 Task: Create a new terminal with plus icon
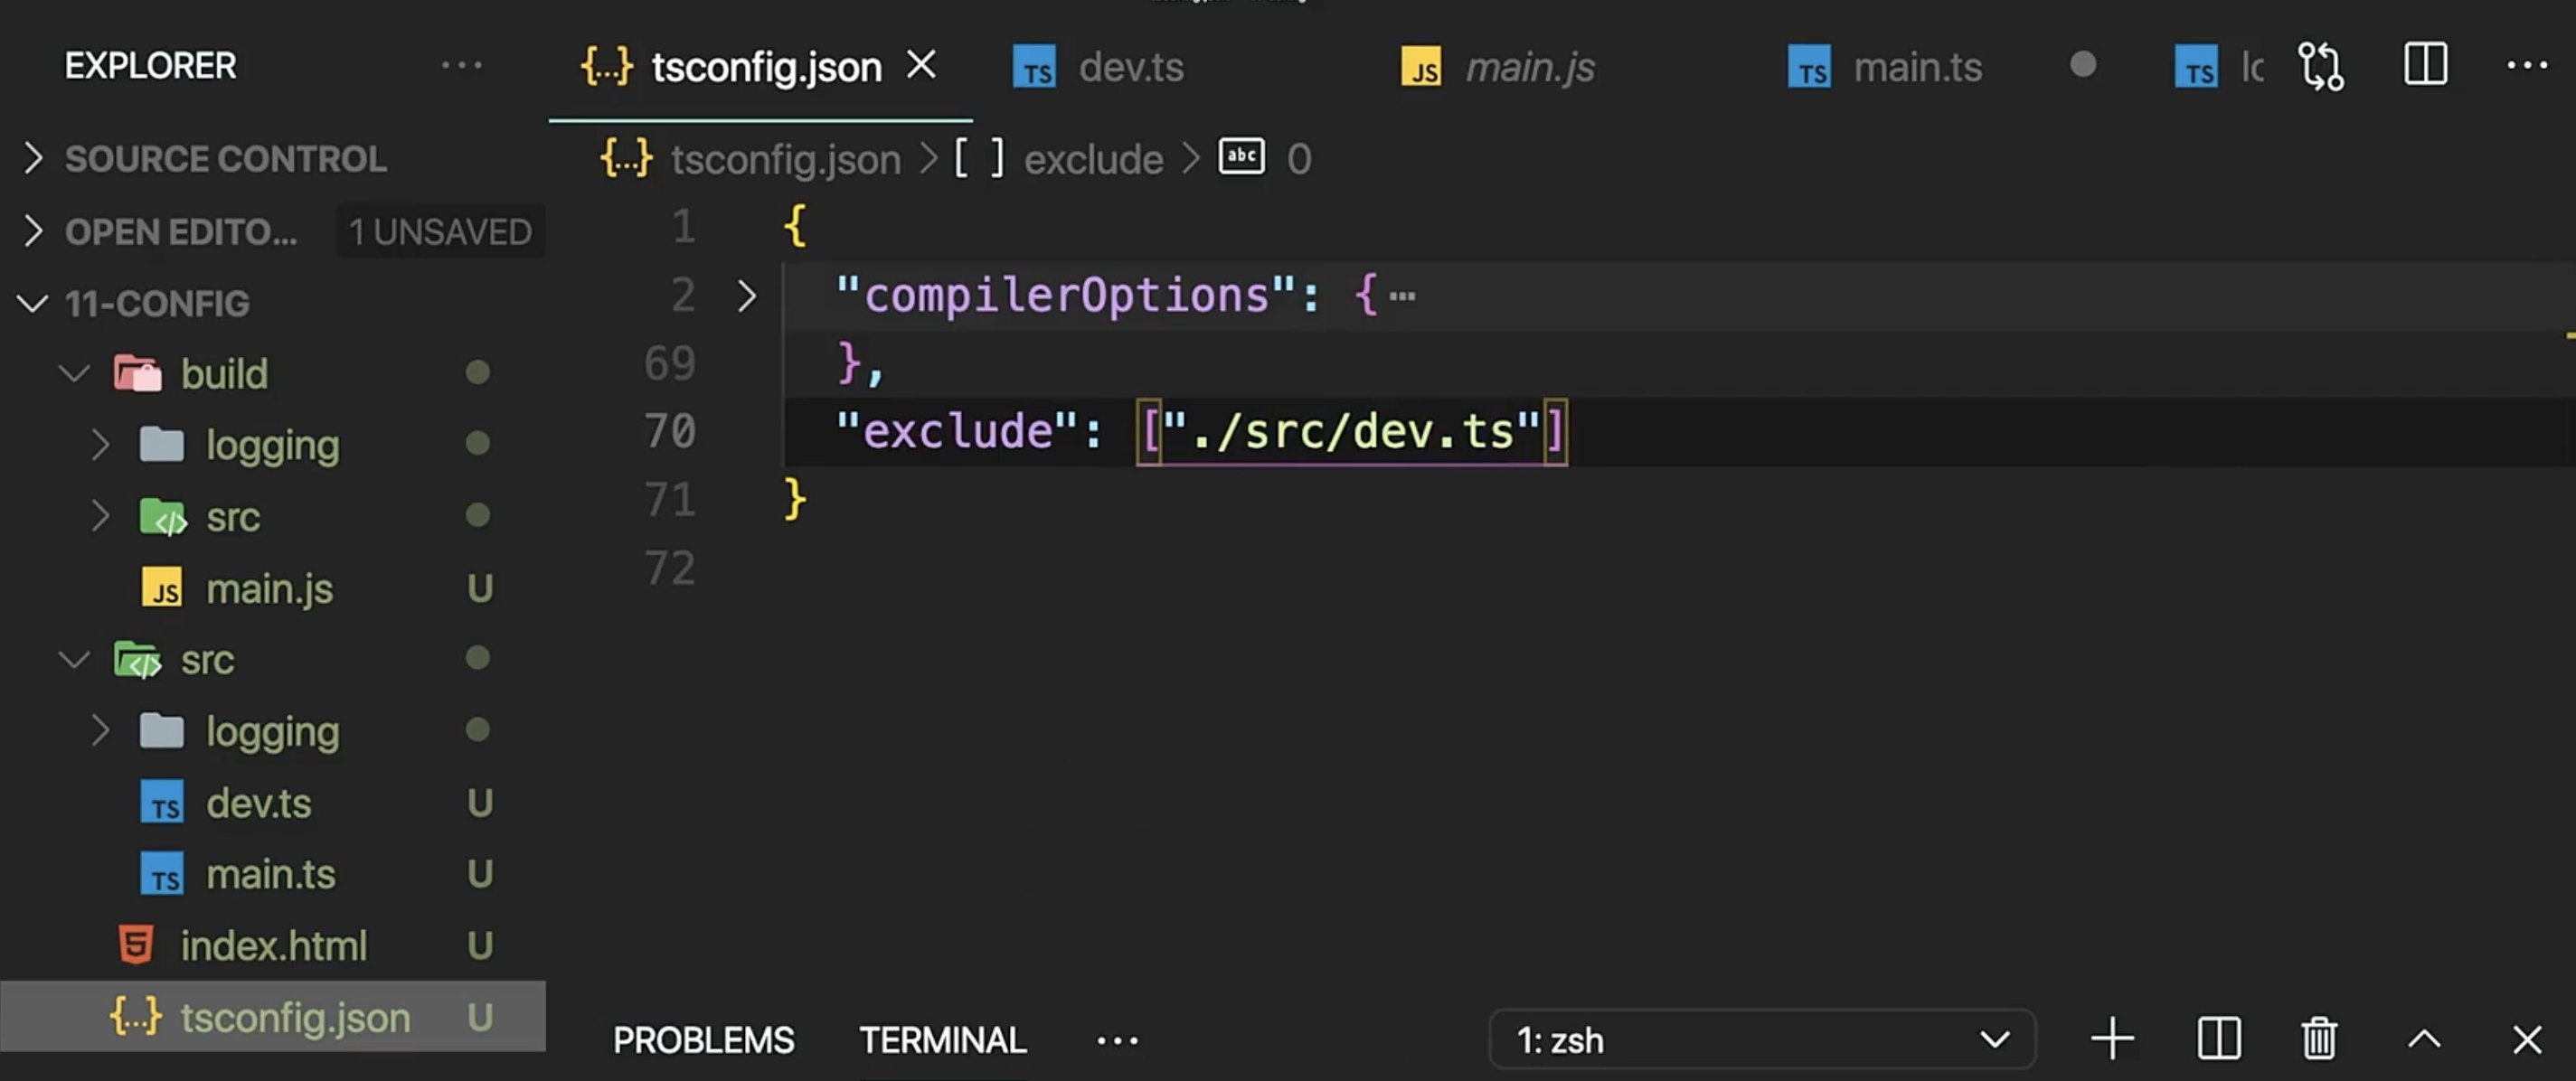(2112, 1039)
